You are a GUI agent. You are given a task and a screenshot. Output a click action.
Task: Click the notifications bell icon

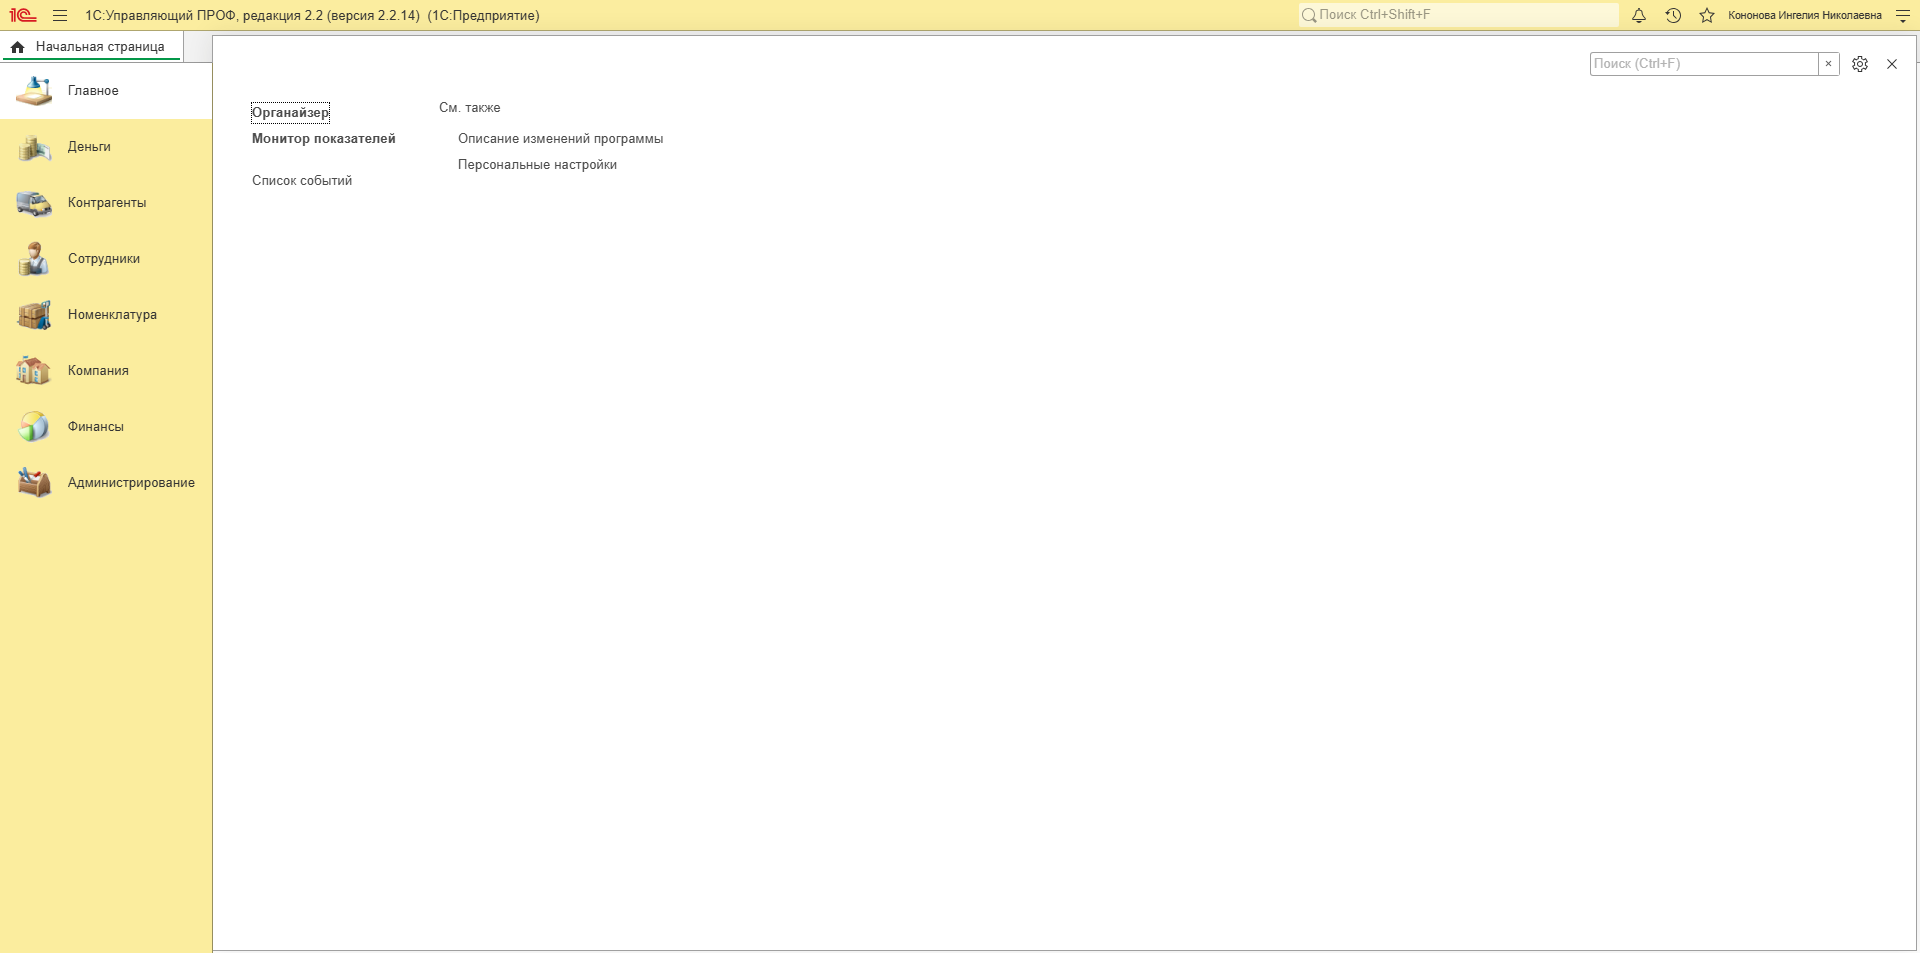[1639, 15]
